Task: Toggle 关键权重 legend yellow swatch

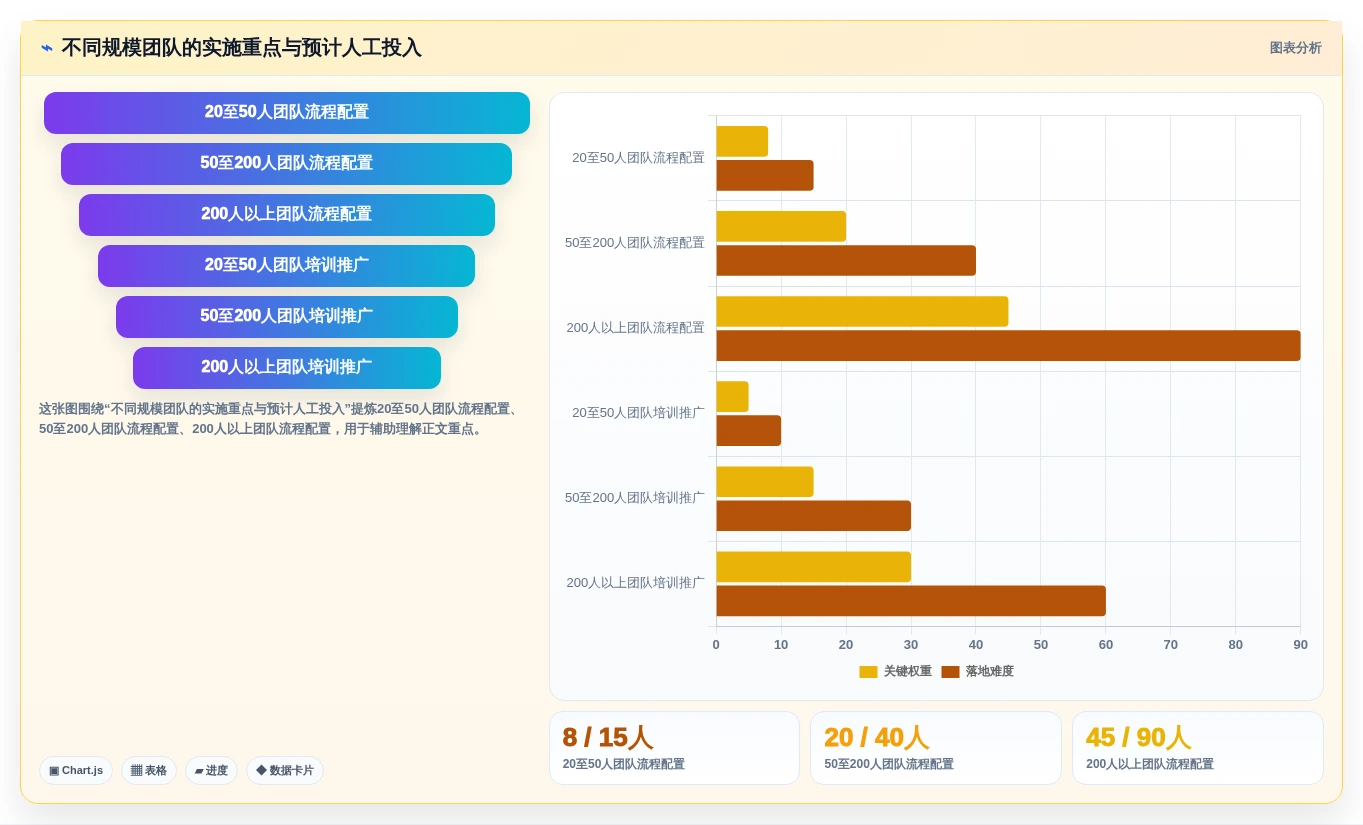Action: [868, 672]
